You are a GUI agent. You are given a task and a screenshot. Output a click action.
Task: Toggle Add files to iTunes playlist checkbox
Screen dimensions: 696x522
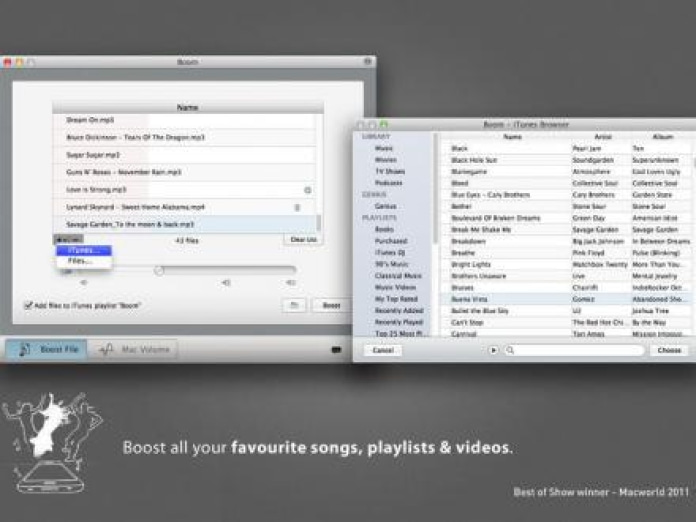pyautogui.click(x=28, y=305)
